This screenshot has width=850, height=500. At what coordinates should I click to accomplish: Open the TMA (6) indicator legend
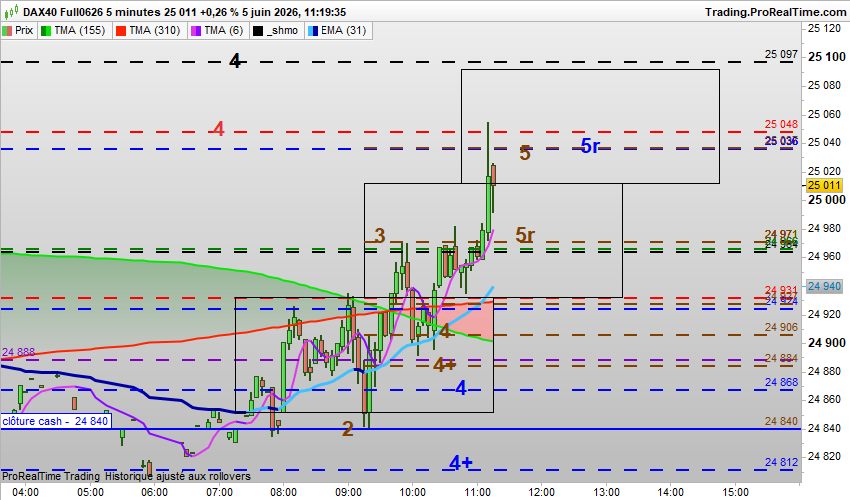click(218, 30)
